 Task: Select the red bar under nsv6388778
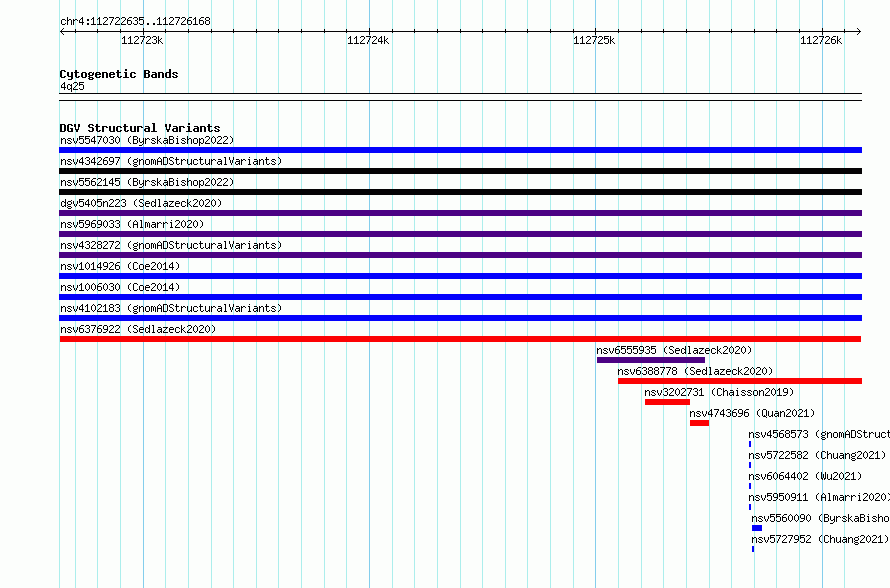(x=740, y=381)
